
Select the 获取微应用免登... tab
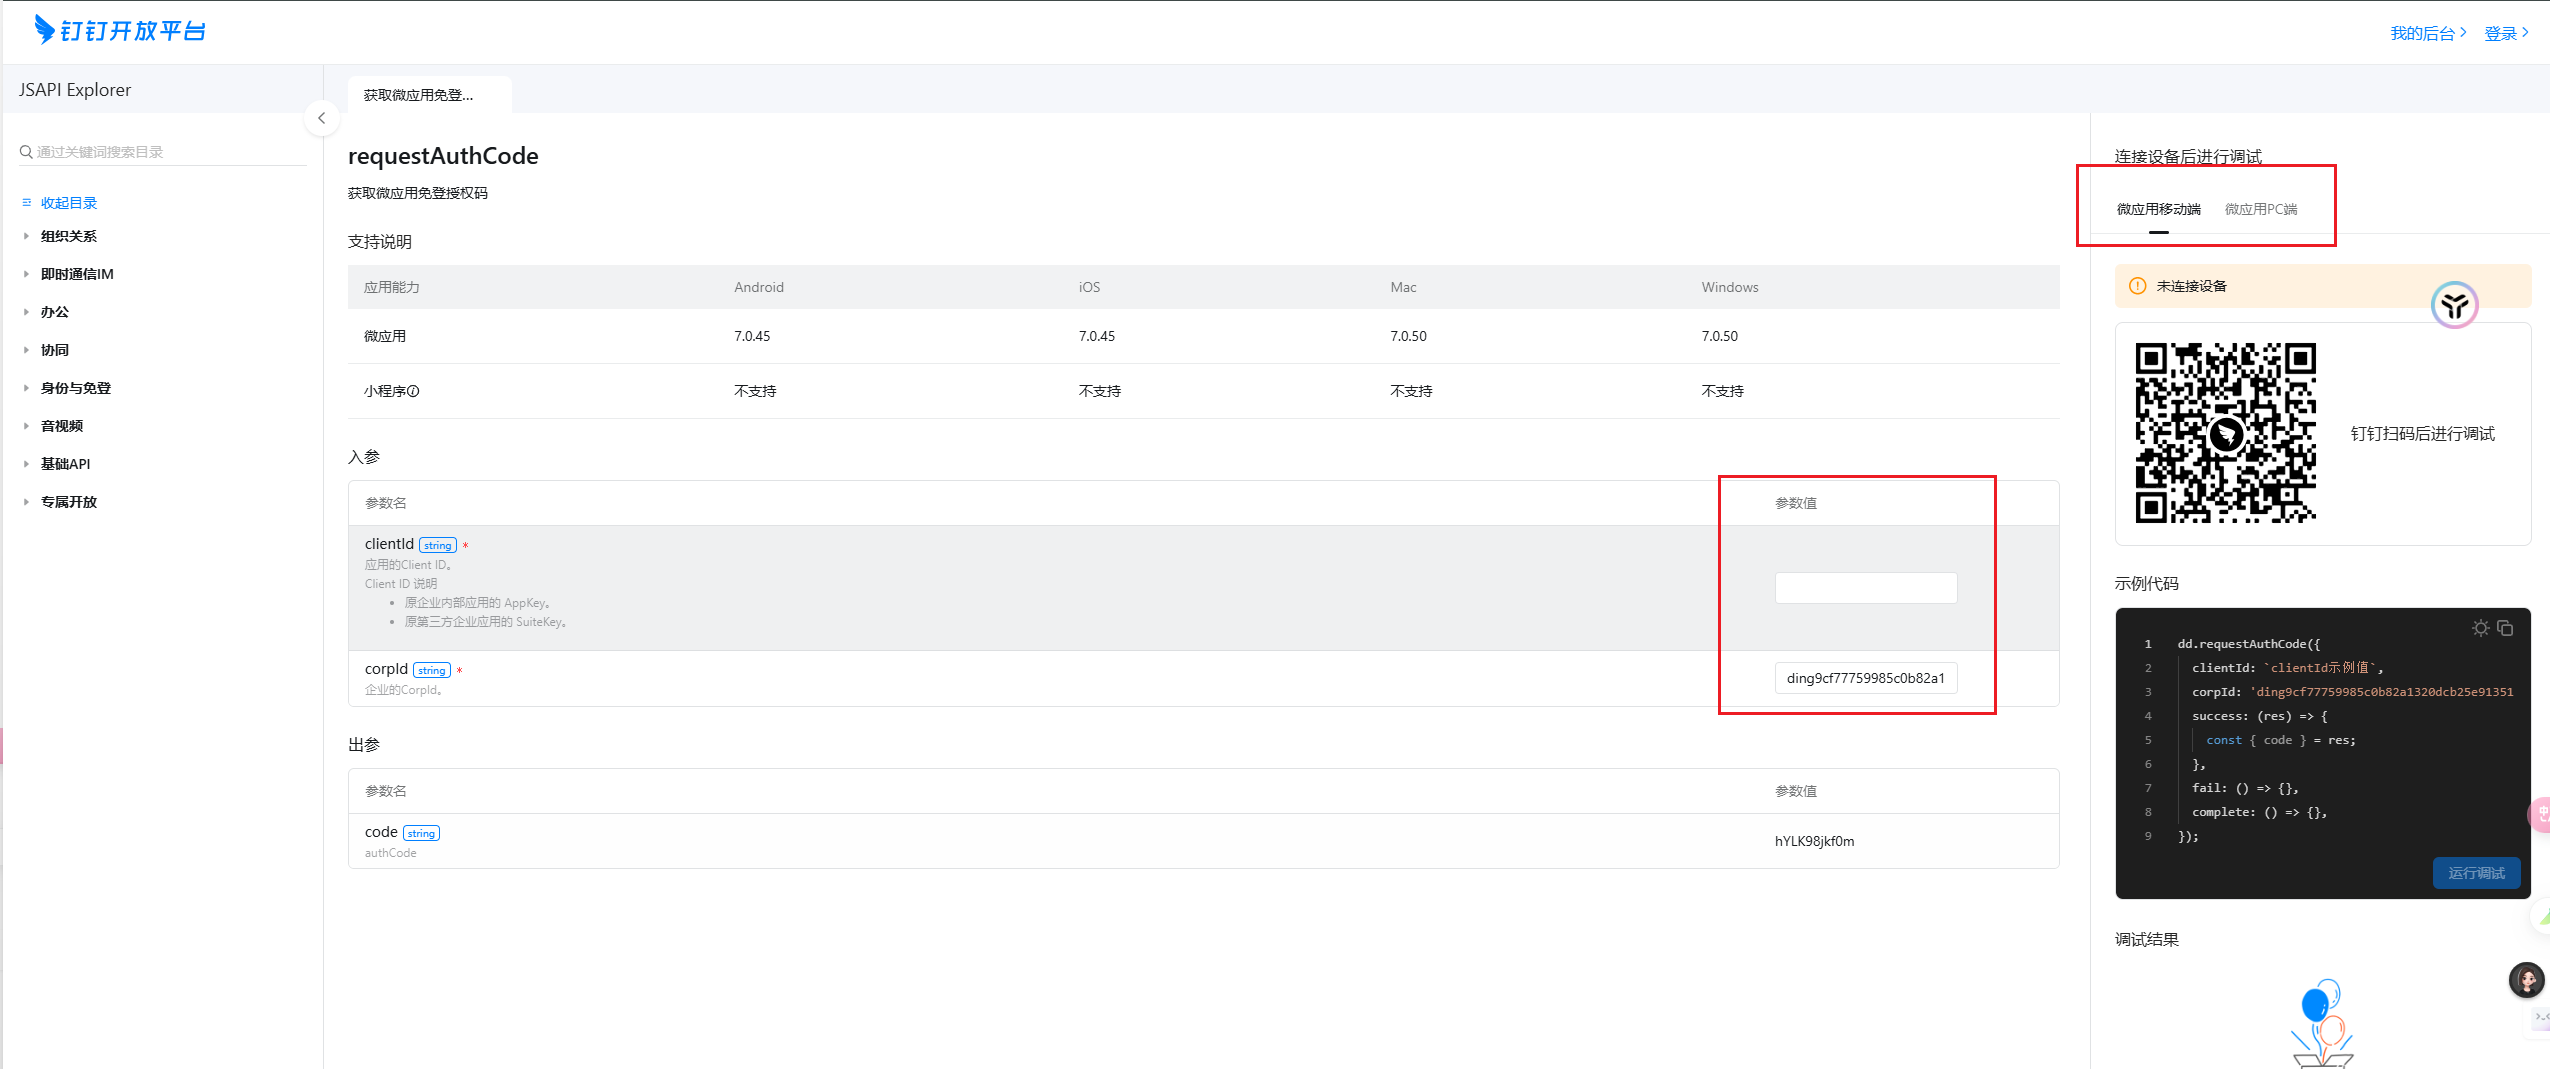click(429, 95)
